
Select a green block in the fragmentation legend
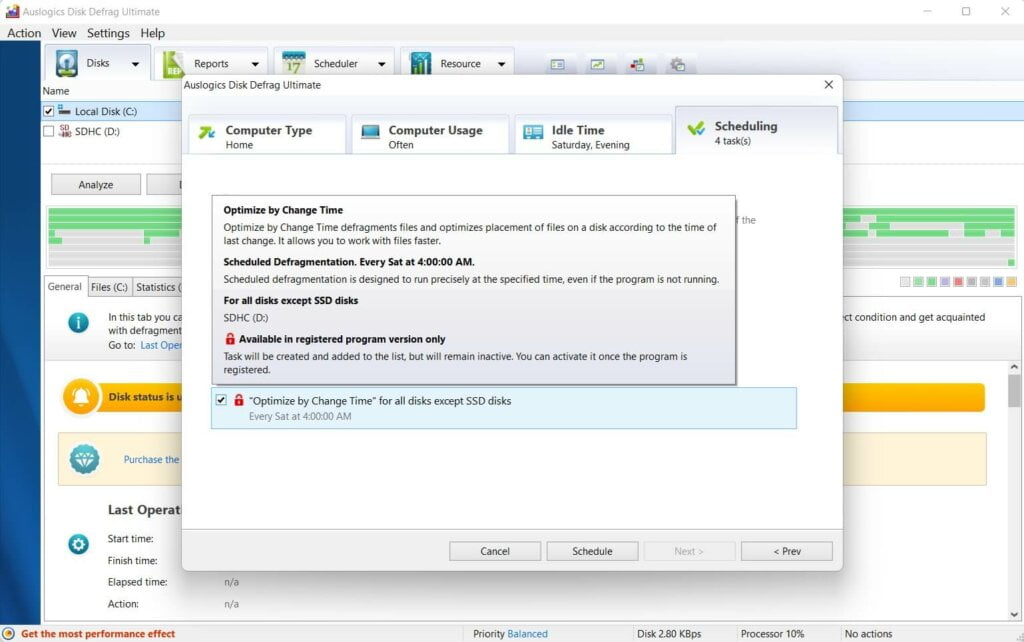(x=918, y=283)
